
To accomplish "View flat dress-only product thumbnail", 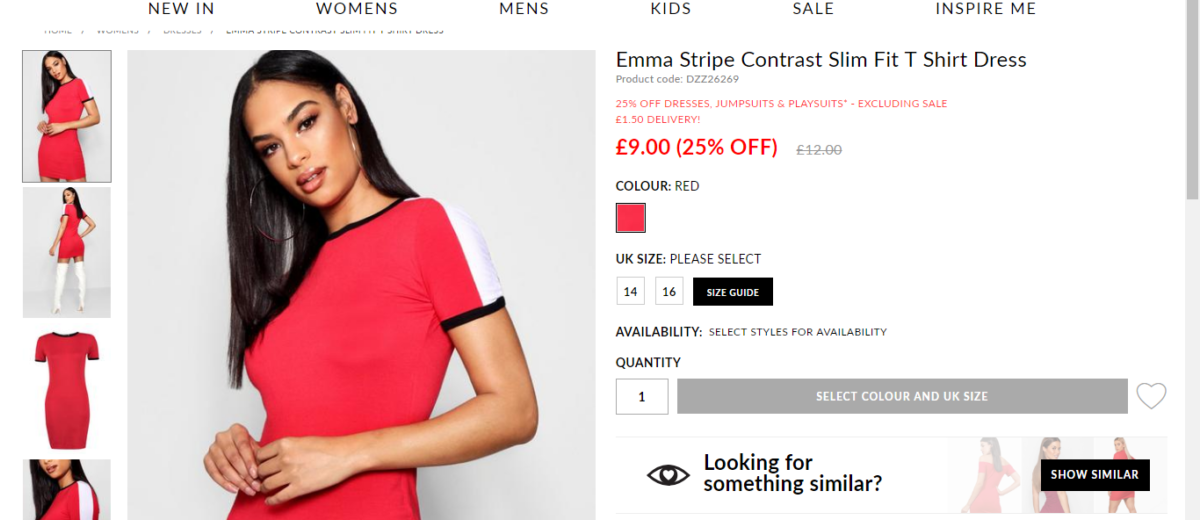I will pos(67,389).
